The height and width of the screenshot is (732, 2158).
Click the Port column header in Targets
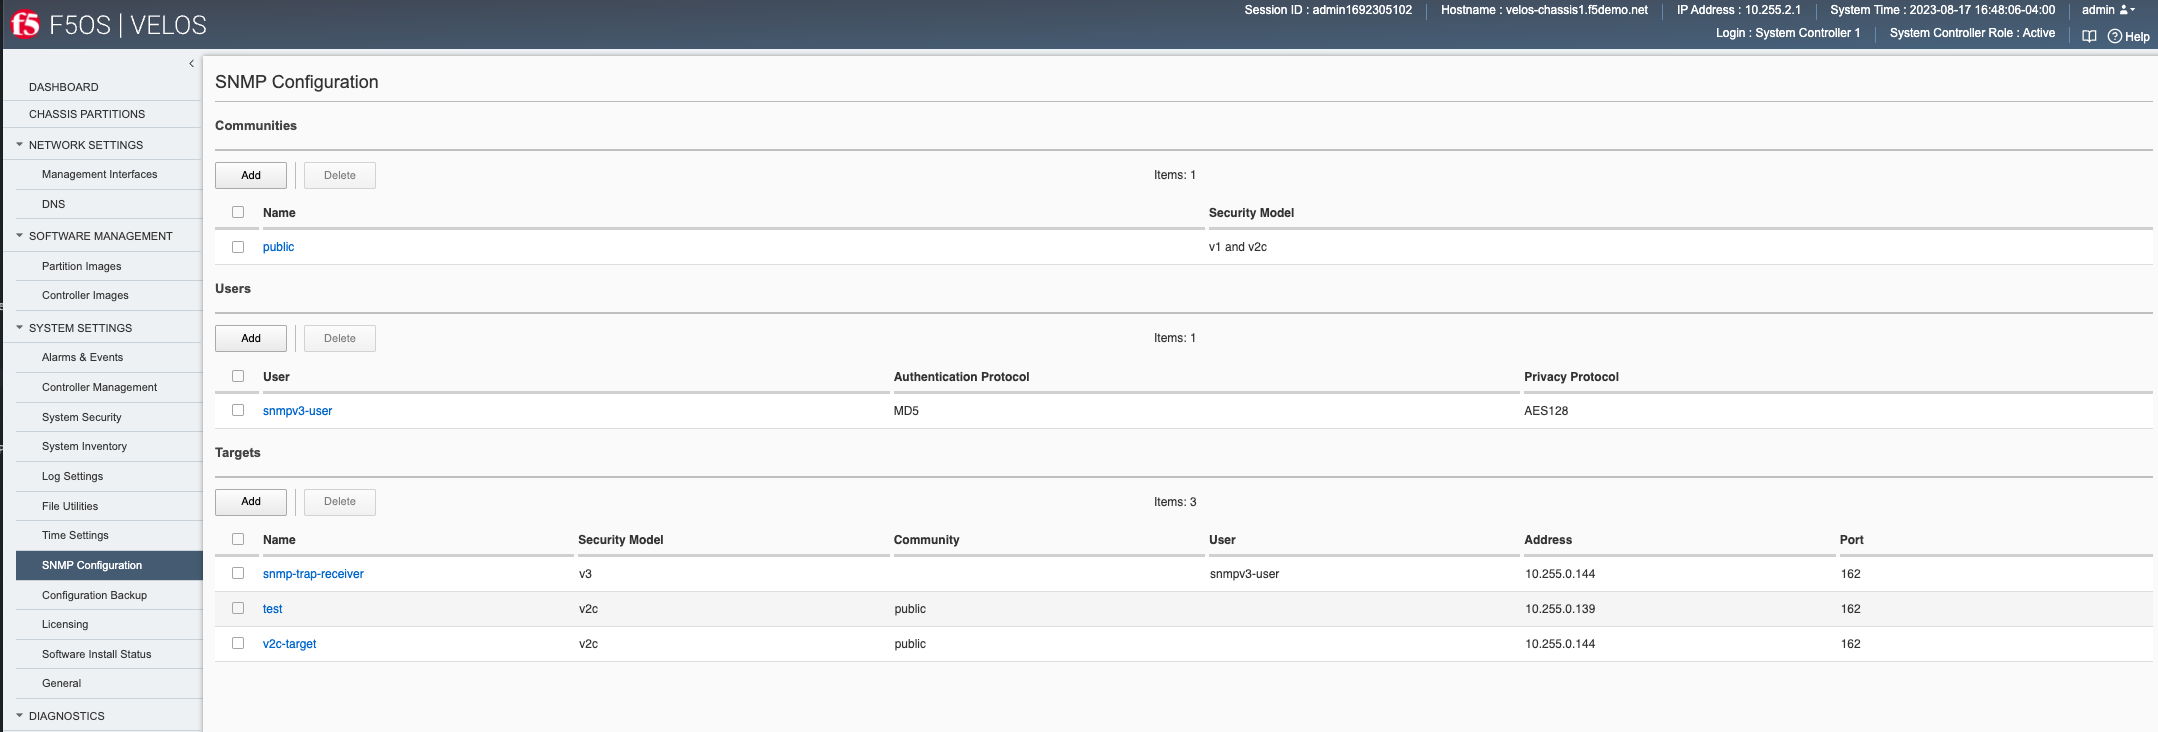coord(1852,540)
